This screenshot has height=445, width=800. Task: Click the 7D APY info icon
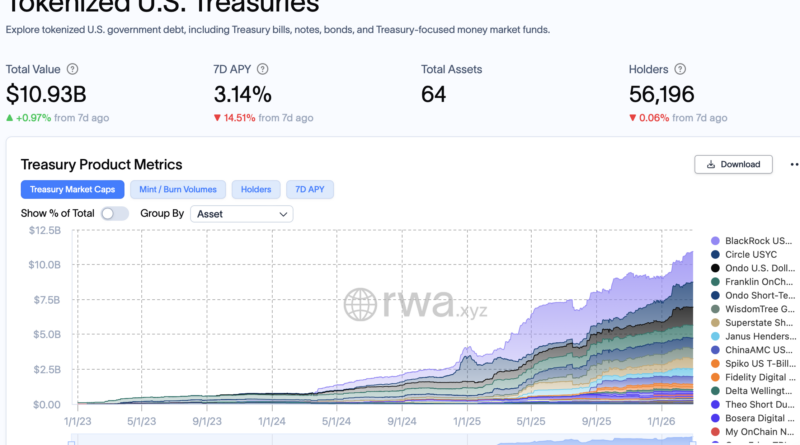(263, 70)
